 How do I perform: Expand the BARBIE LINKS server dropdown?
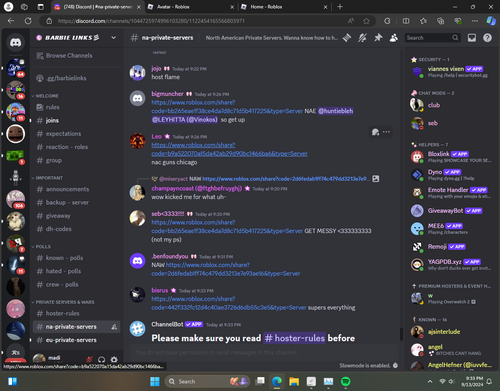tap(113, 38)
